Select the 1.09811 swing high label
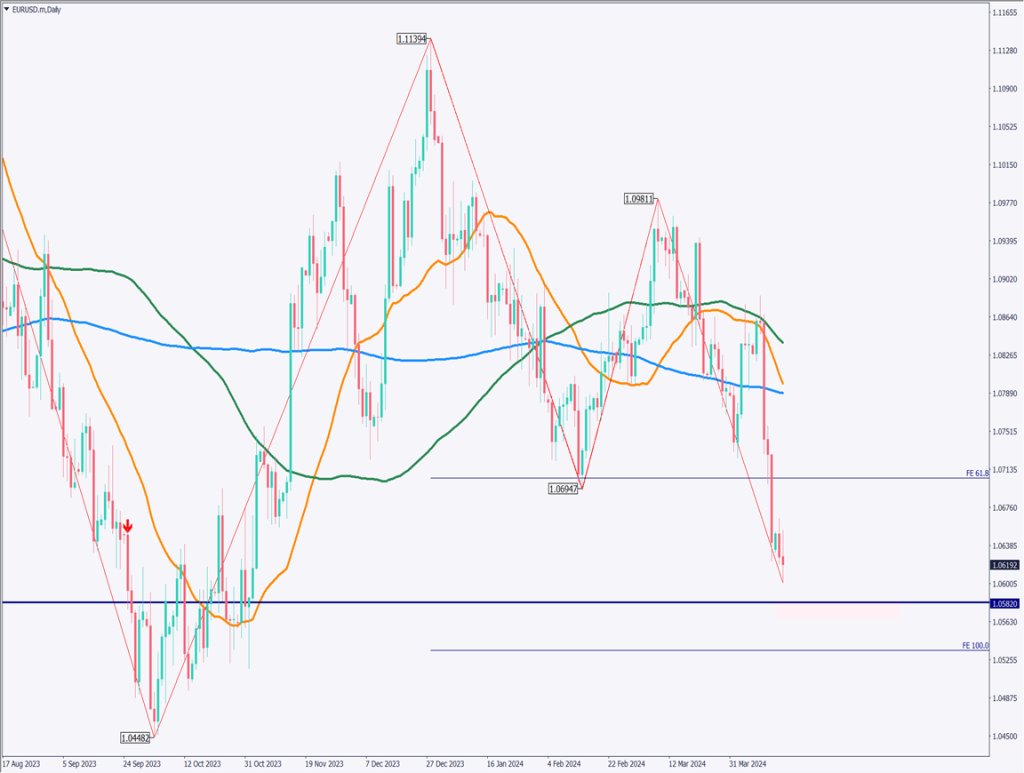Image resolution: width=1024 pixels, height=773 pixels. [639, 199]
